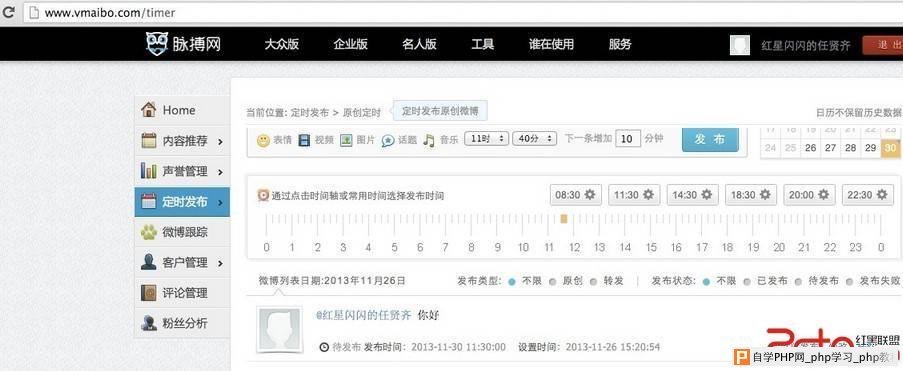Open the 谁在使用 menu
The width and height of the screenshot is (903, 371).
pos(551,44)
